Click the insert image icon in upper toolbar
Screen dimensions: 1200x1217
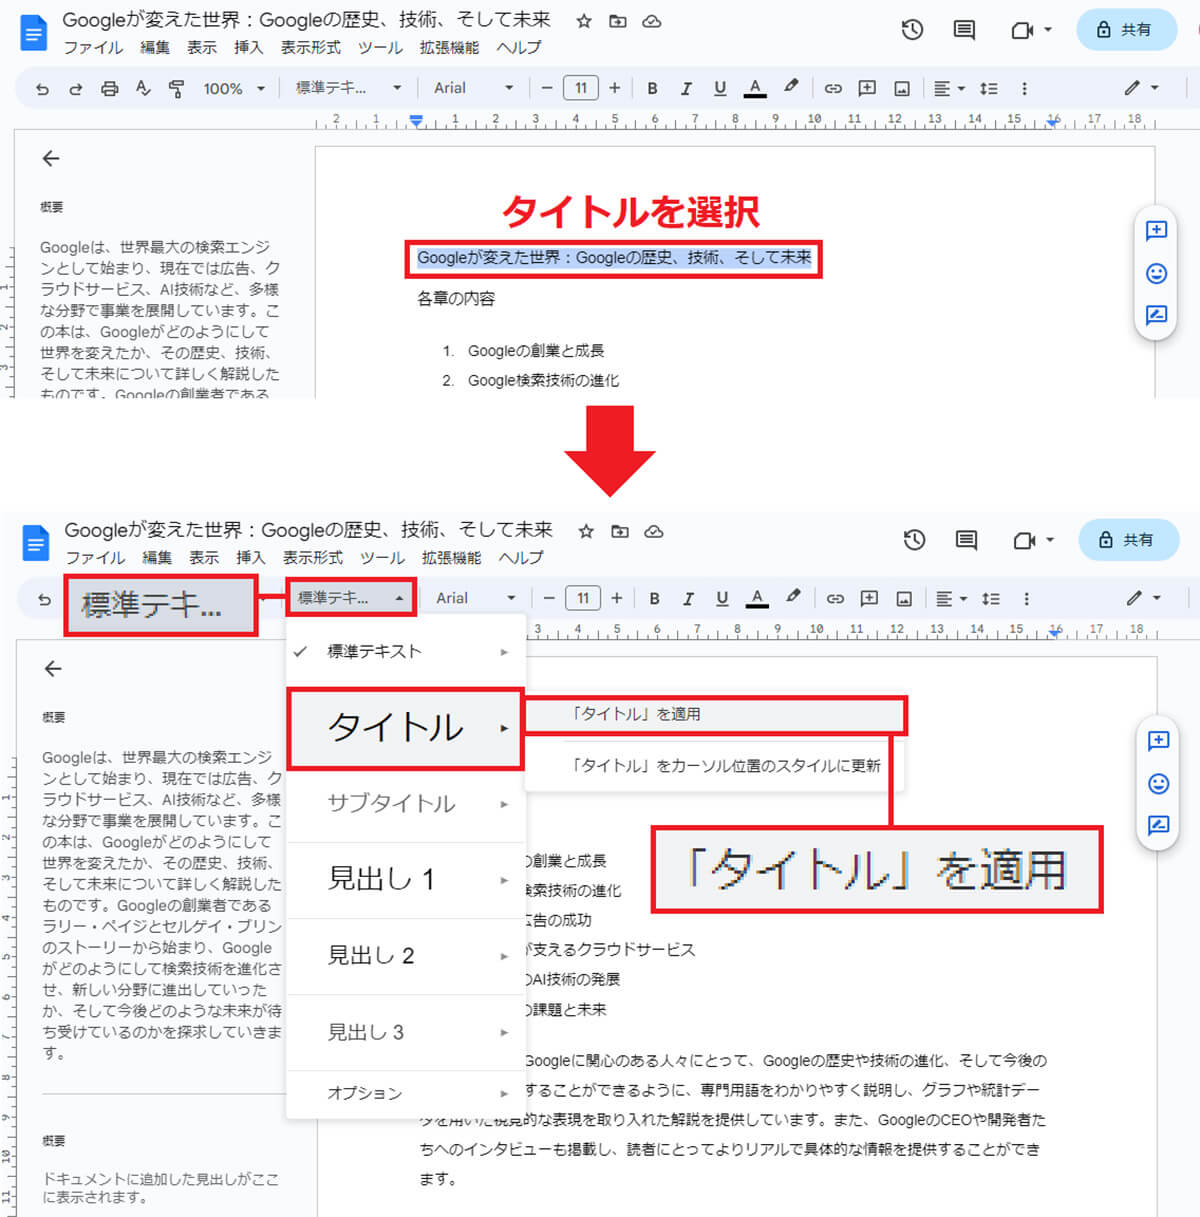(902, 88)
